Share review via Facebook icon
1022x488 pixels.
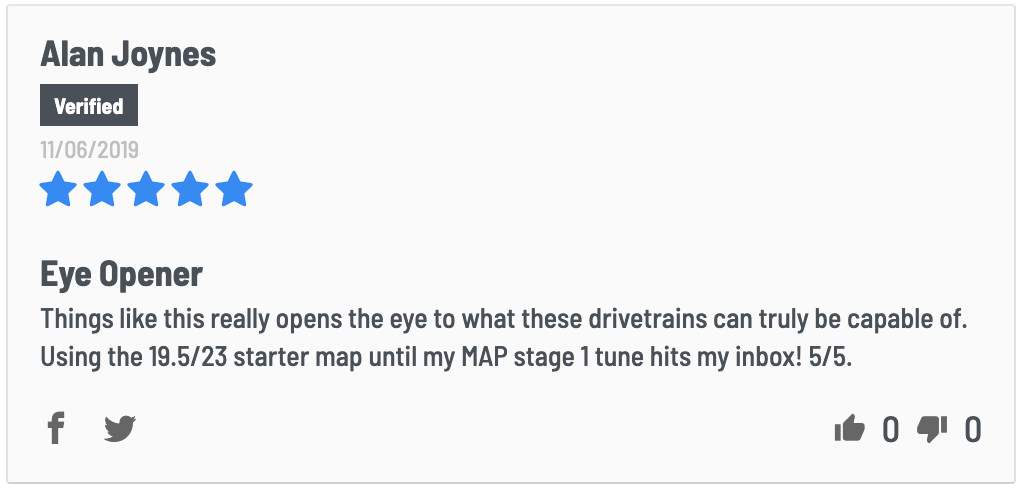(56, 429)
